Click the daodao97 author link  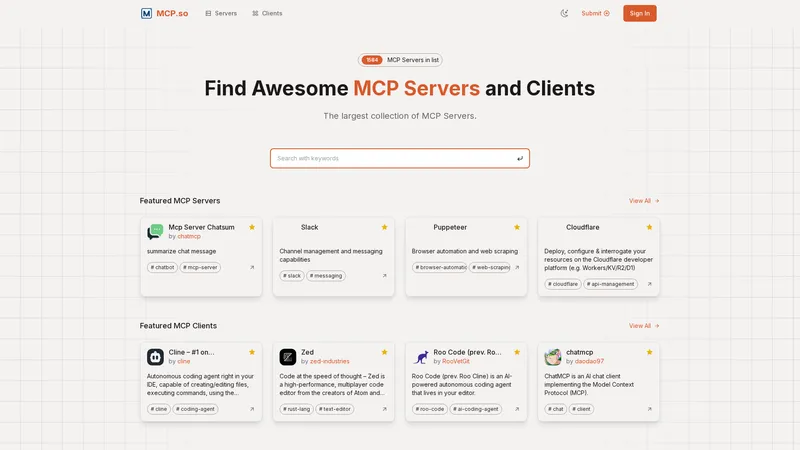point(589,361)
